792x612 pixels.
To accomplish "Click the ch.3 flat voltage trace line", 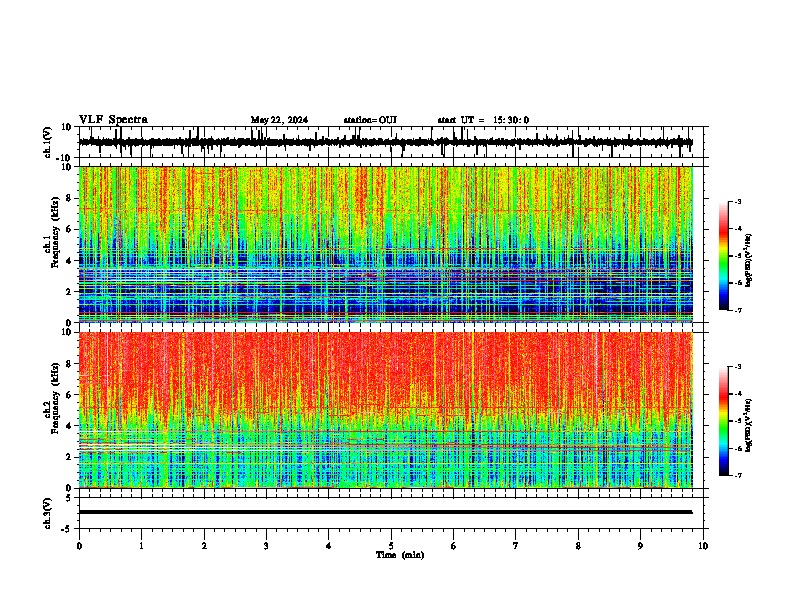I will tap(385, 512).
